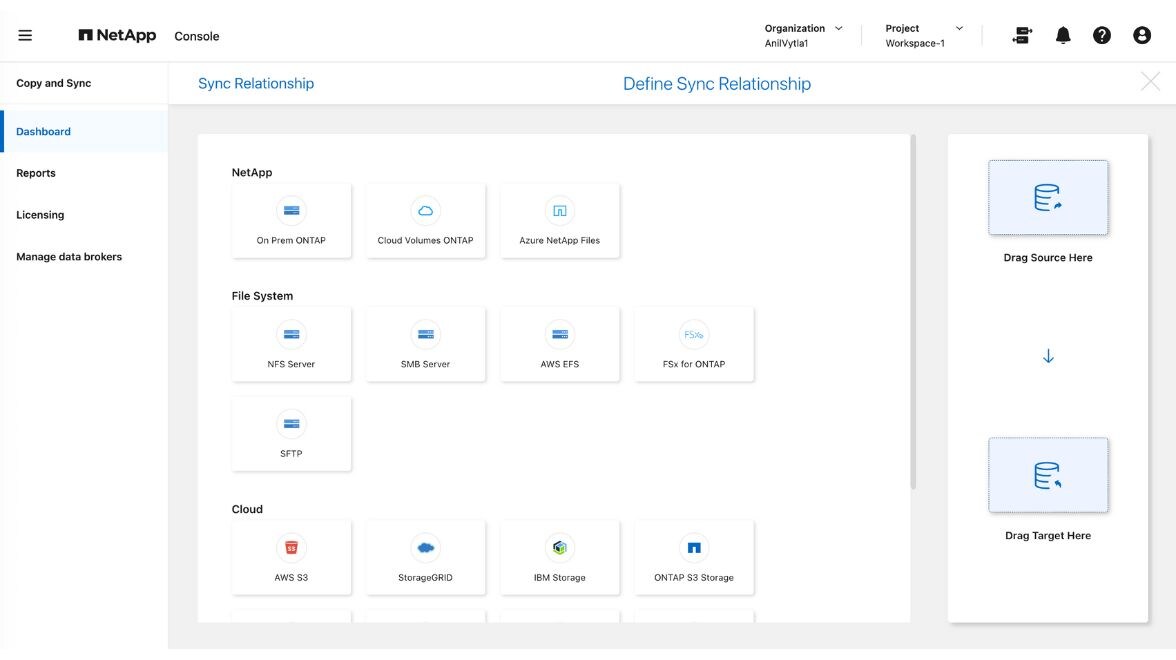Open the notifications bell
This screenshot has width=1176, height=660.
pyautogui.click(x=1063, y=35)
